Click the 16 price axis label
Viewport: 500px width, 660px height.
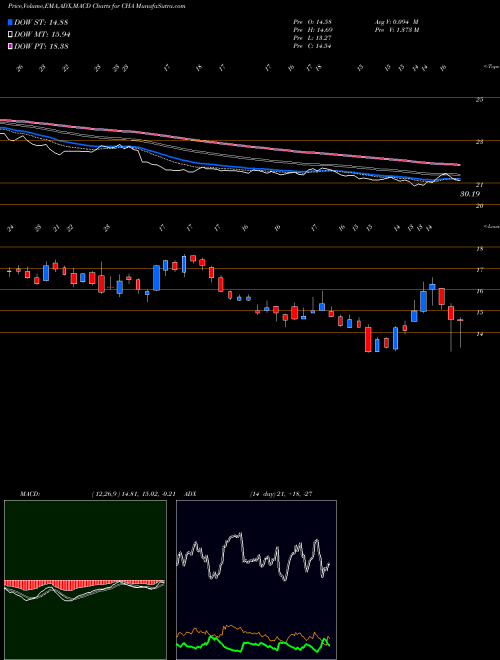coord(479,291)
